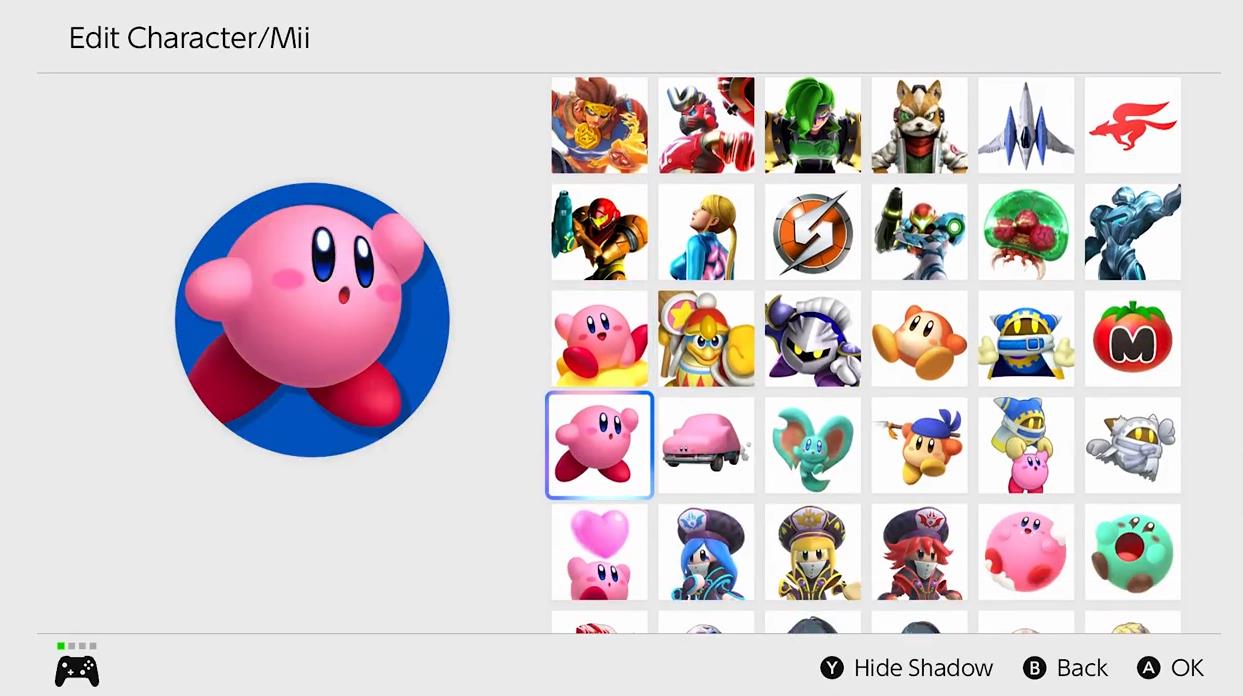Pick the Maxim Tomato icon
This screenshot has width=1243, height=696.
tap(1133, 339)
